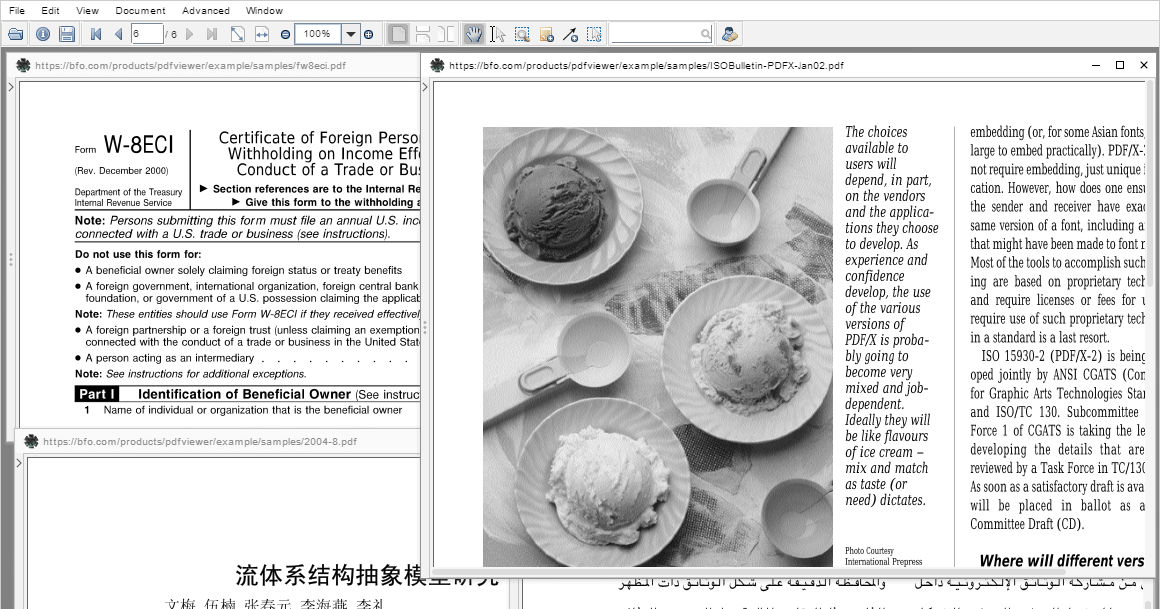The height and width of the screenshot is (609, 1160).
Task: Open a PDF file using the folder icon
Action: tap(15, 33)
